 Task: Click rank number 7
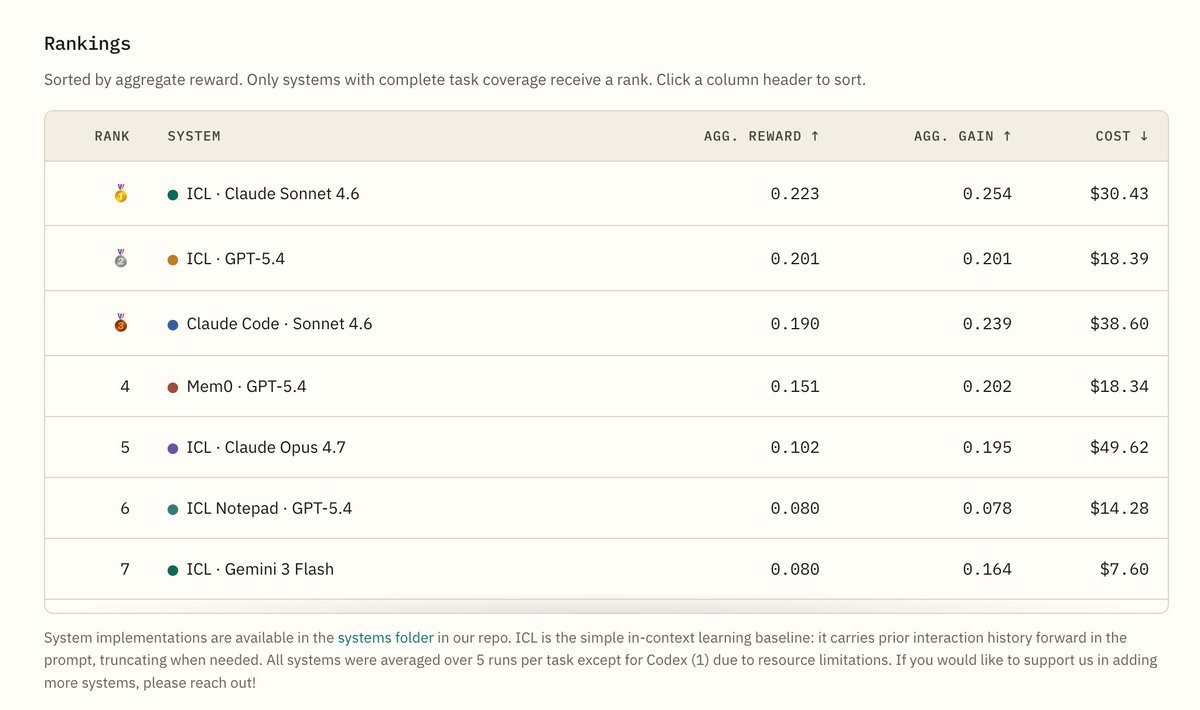125,570
